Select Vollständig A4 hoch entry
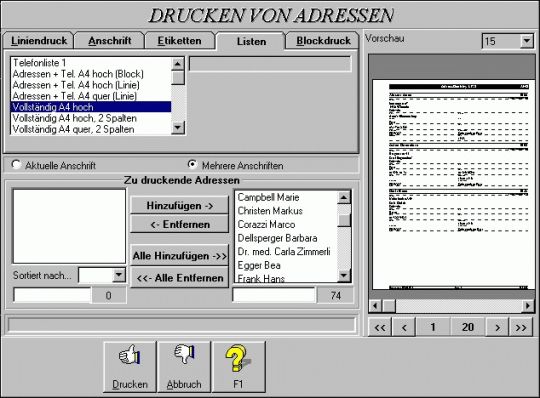 pos(91,107)
